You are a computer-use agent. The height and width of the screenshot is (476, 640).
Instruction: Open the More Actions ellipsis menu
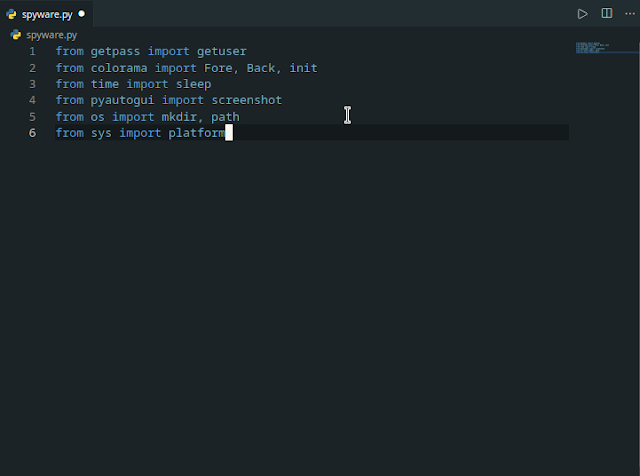click(x=630, y=14)
